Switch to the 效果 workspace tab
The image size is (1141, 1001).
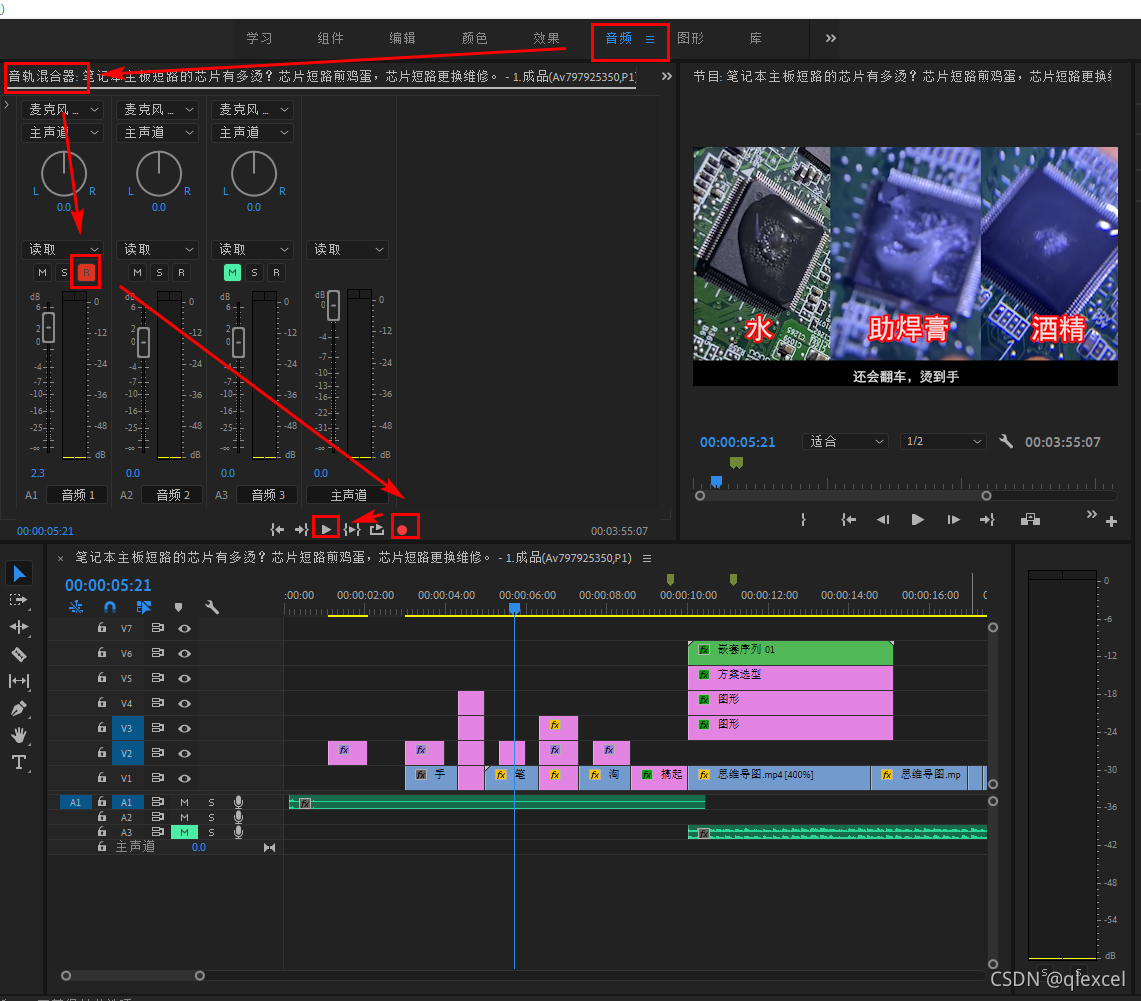pos(546,38)
